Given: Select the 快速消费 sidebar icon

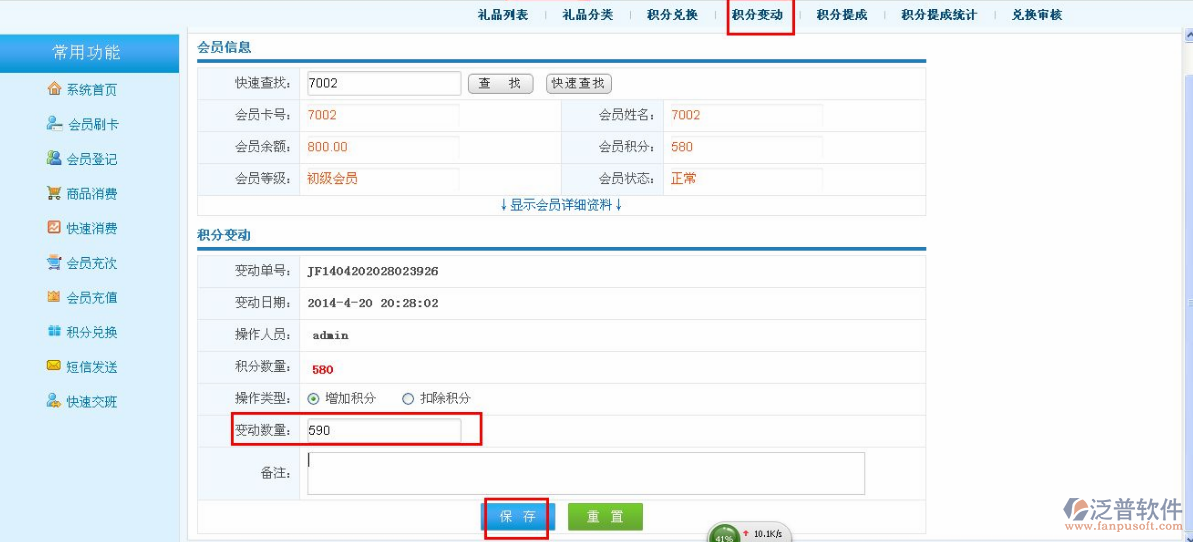Looking at the screenshot, I should point(54,228).
